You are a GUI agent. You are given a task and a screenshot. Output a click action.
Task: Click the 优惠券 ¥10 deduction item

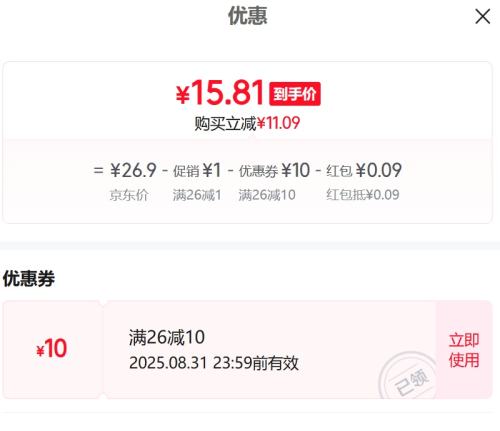[274, 171]
